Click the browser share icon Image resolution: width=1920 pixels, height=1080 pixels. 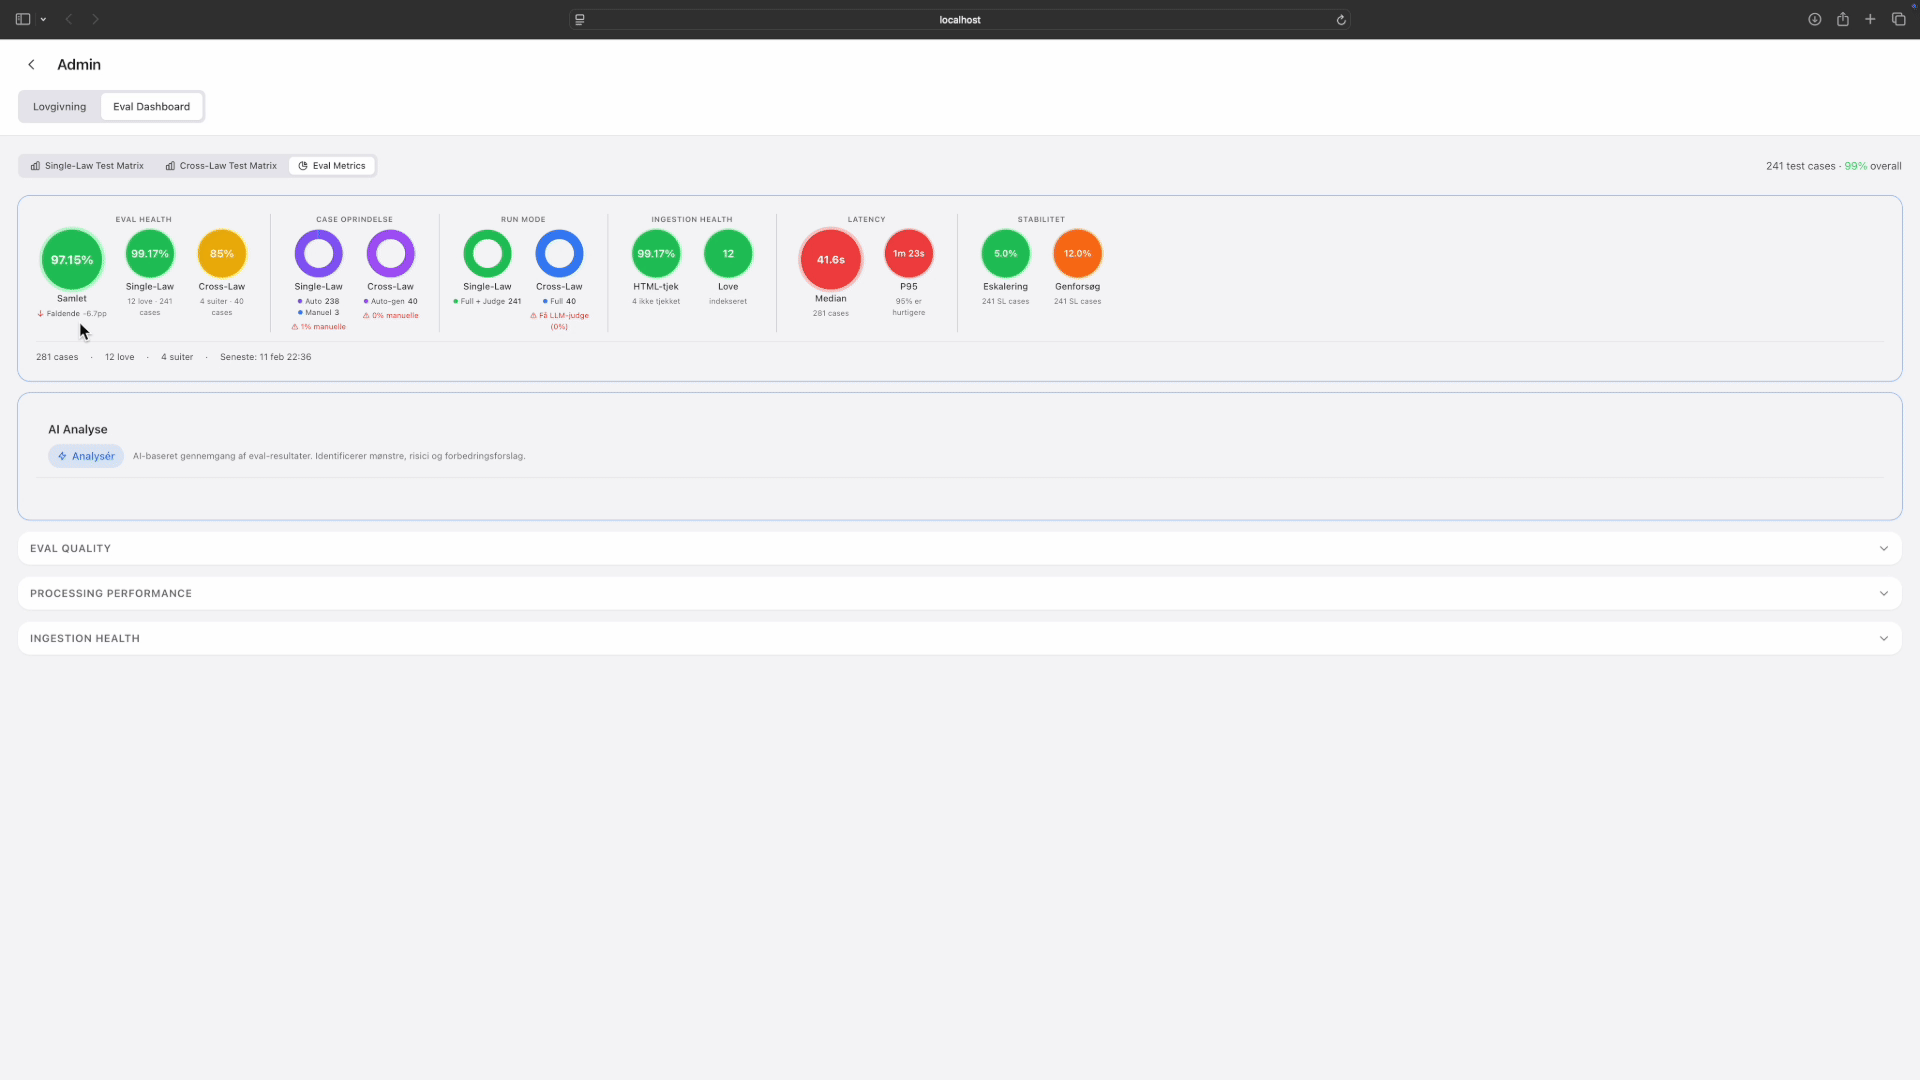pos(1842,19)
